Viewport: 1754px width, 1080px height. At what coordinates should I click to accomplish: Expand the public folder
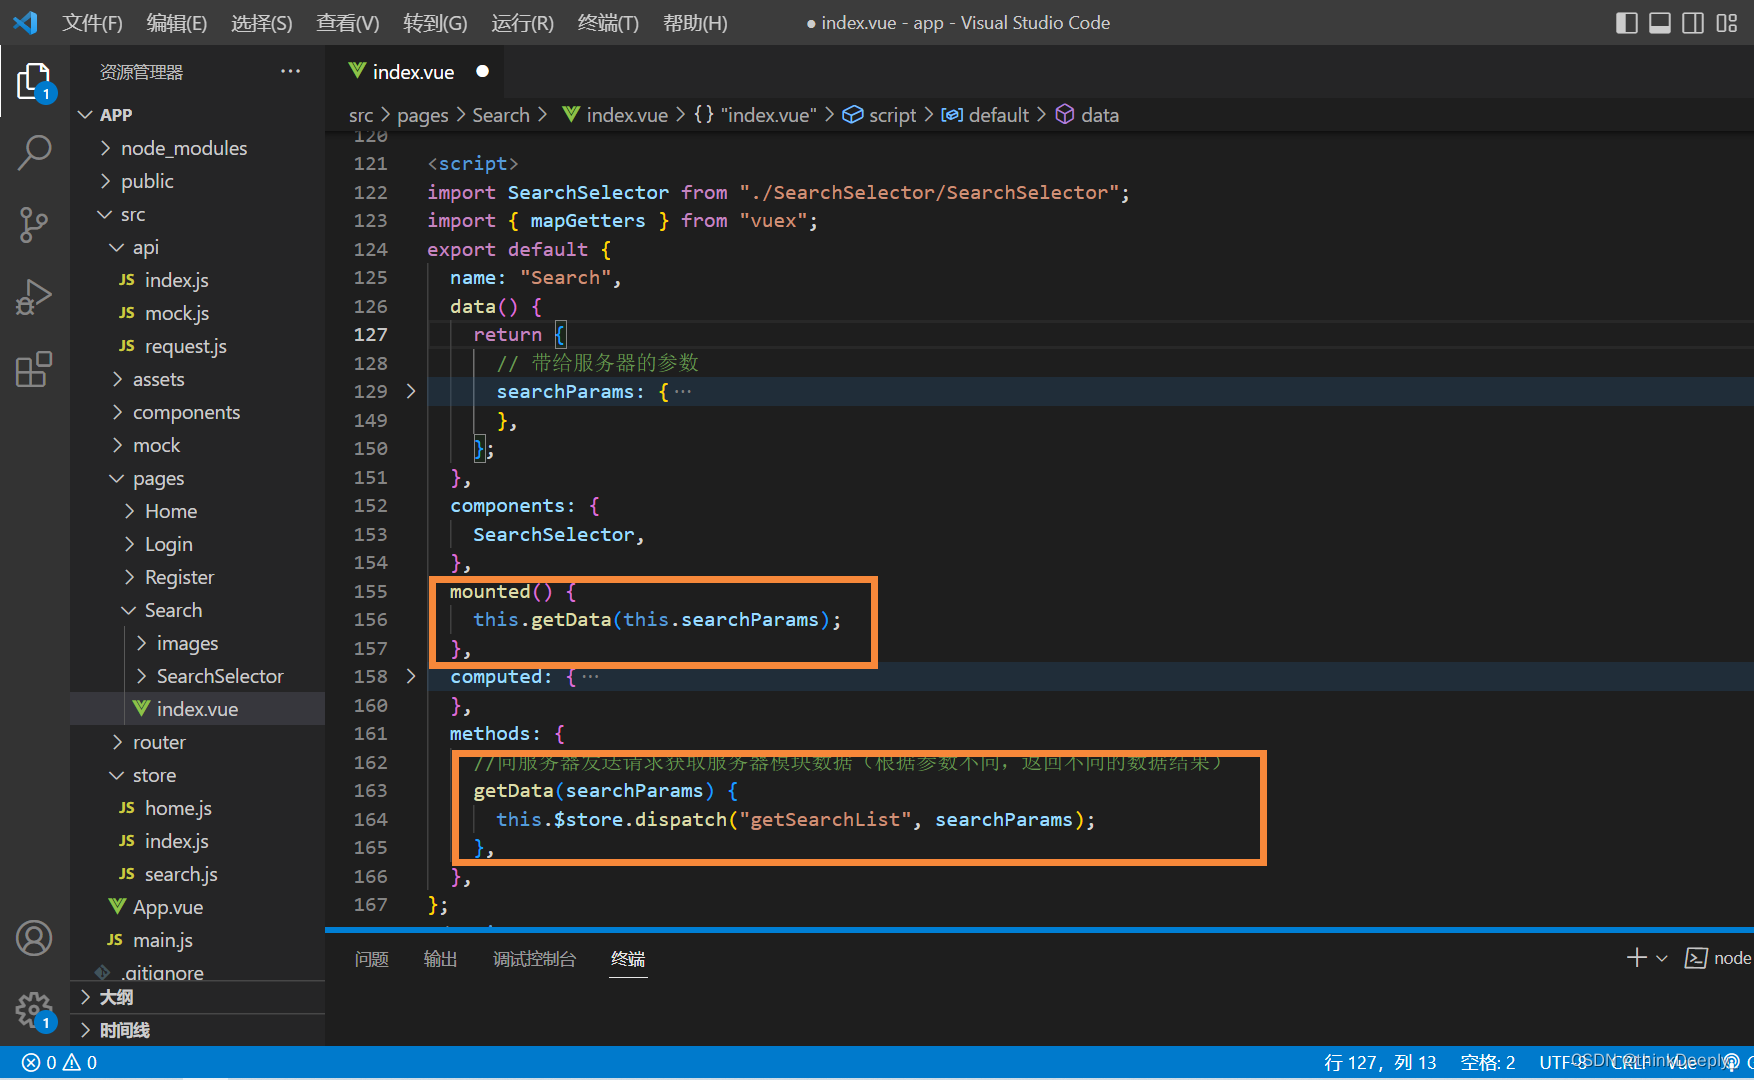pos(198,181)
